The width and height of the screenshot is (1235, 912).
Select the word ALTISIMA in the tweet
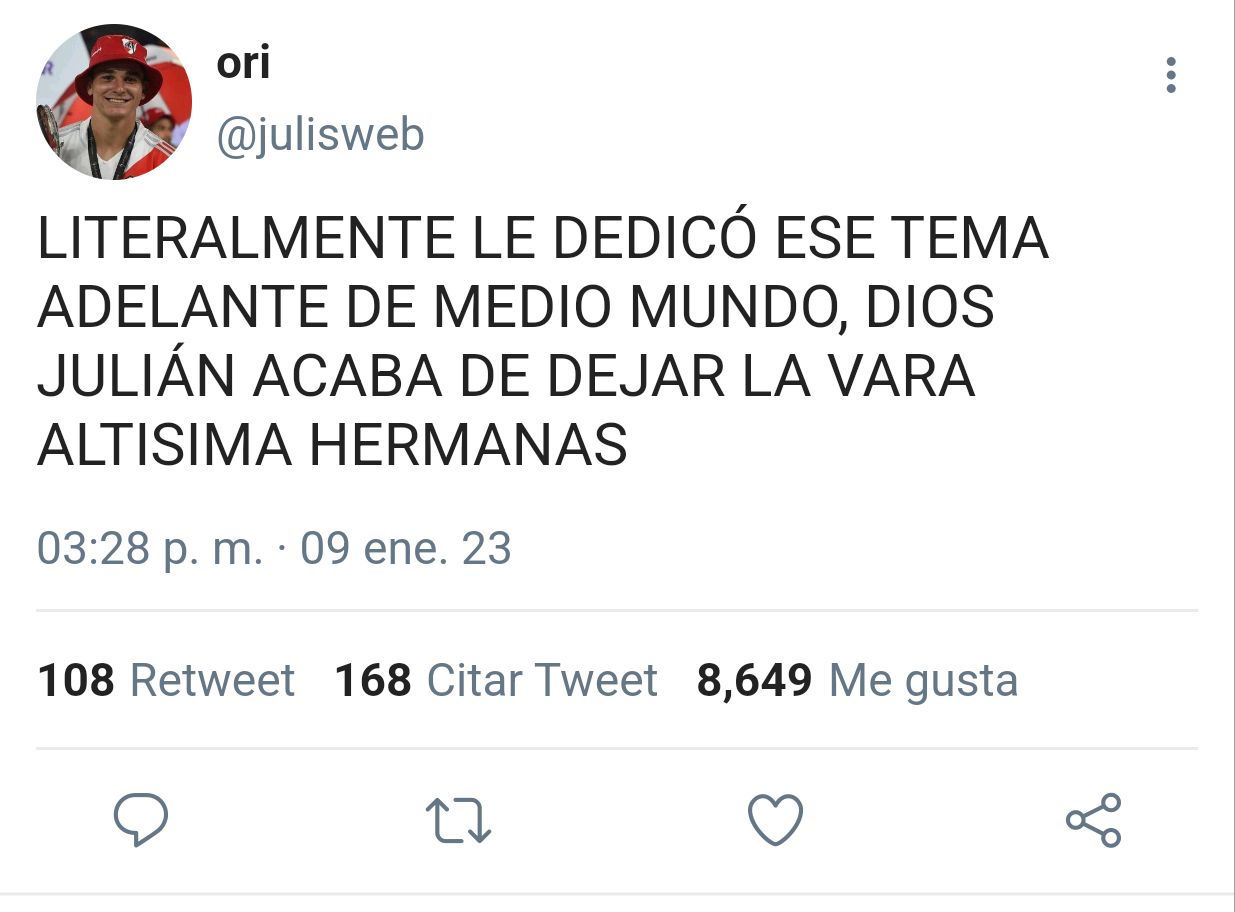click(x=165, y=445)
